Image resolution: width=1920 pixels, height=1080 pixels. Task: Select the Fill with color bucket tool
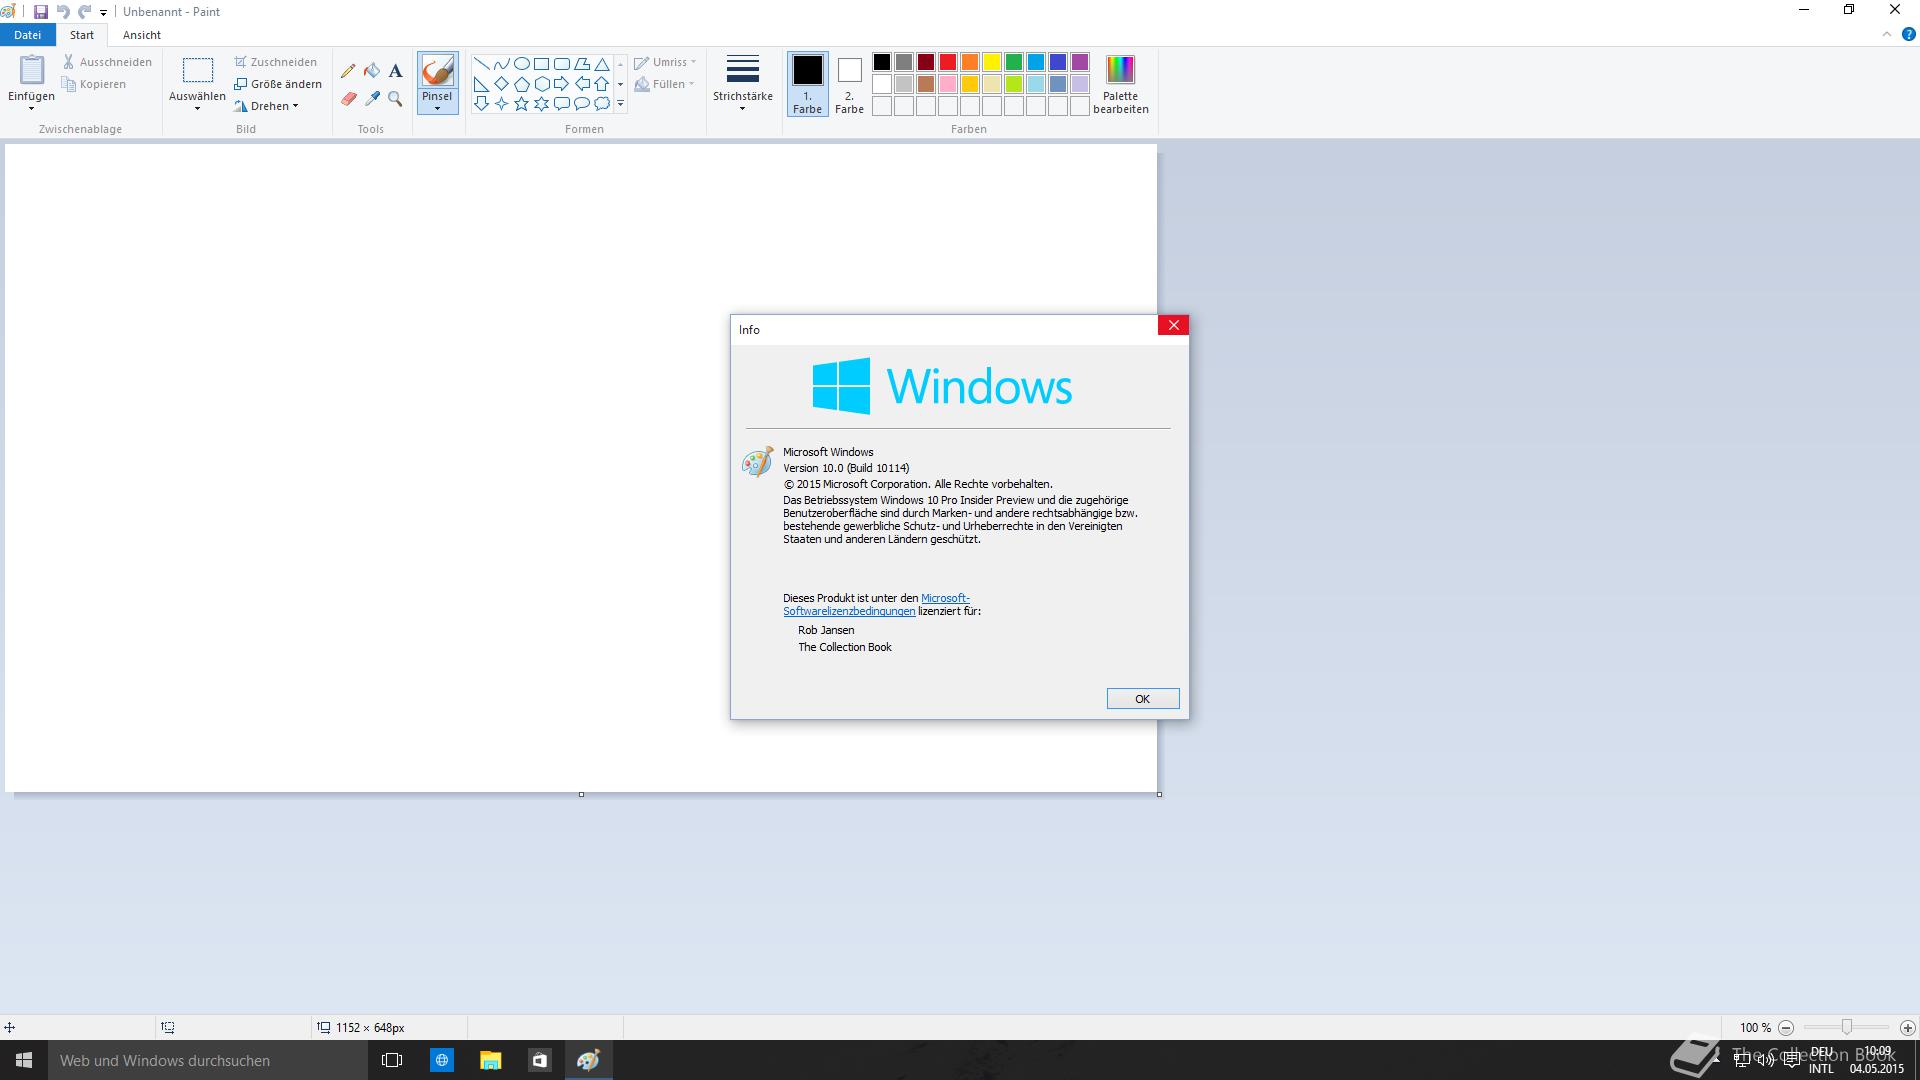tap(372, 71)
